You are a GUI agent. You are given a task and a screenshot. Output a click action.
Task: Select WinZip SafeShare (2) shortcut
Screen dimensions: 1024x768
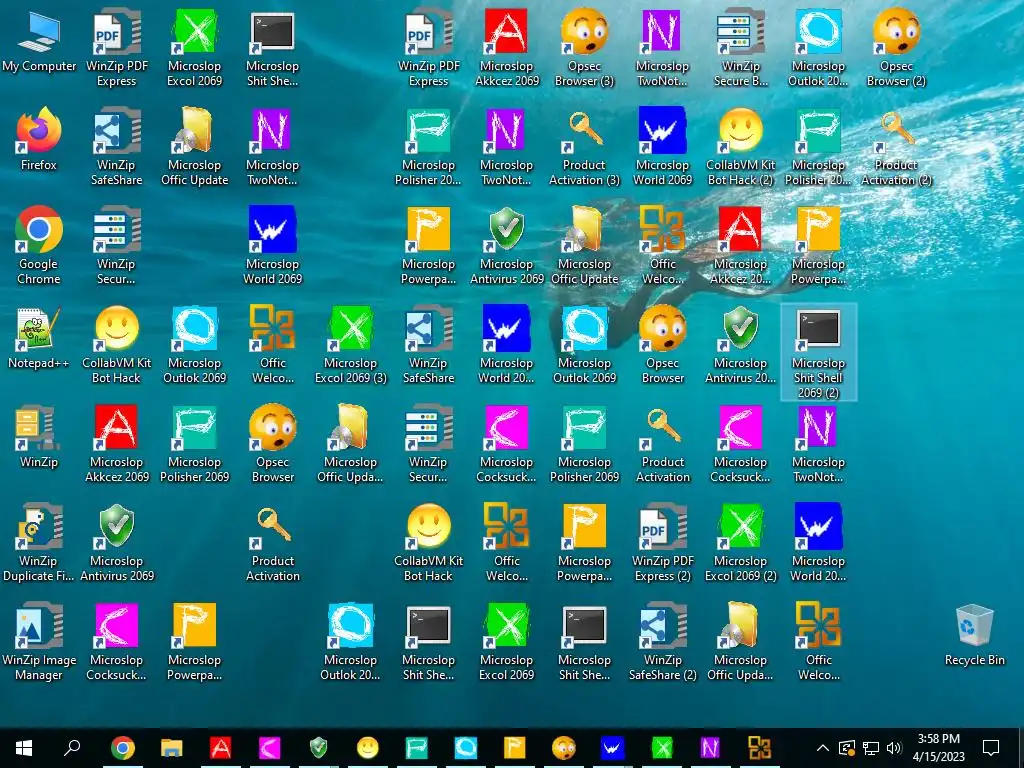[x=662, y=641]
